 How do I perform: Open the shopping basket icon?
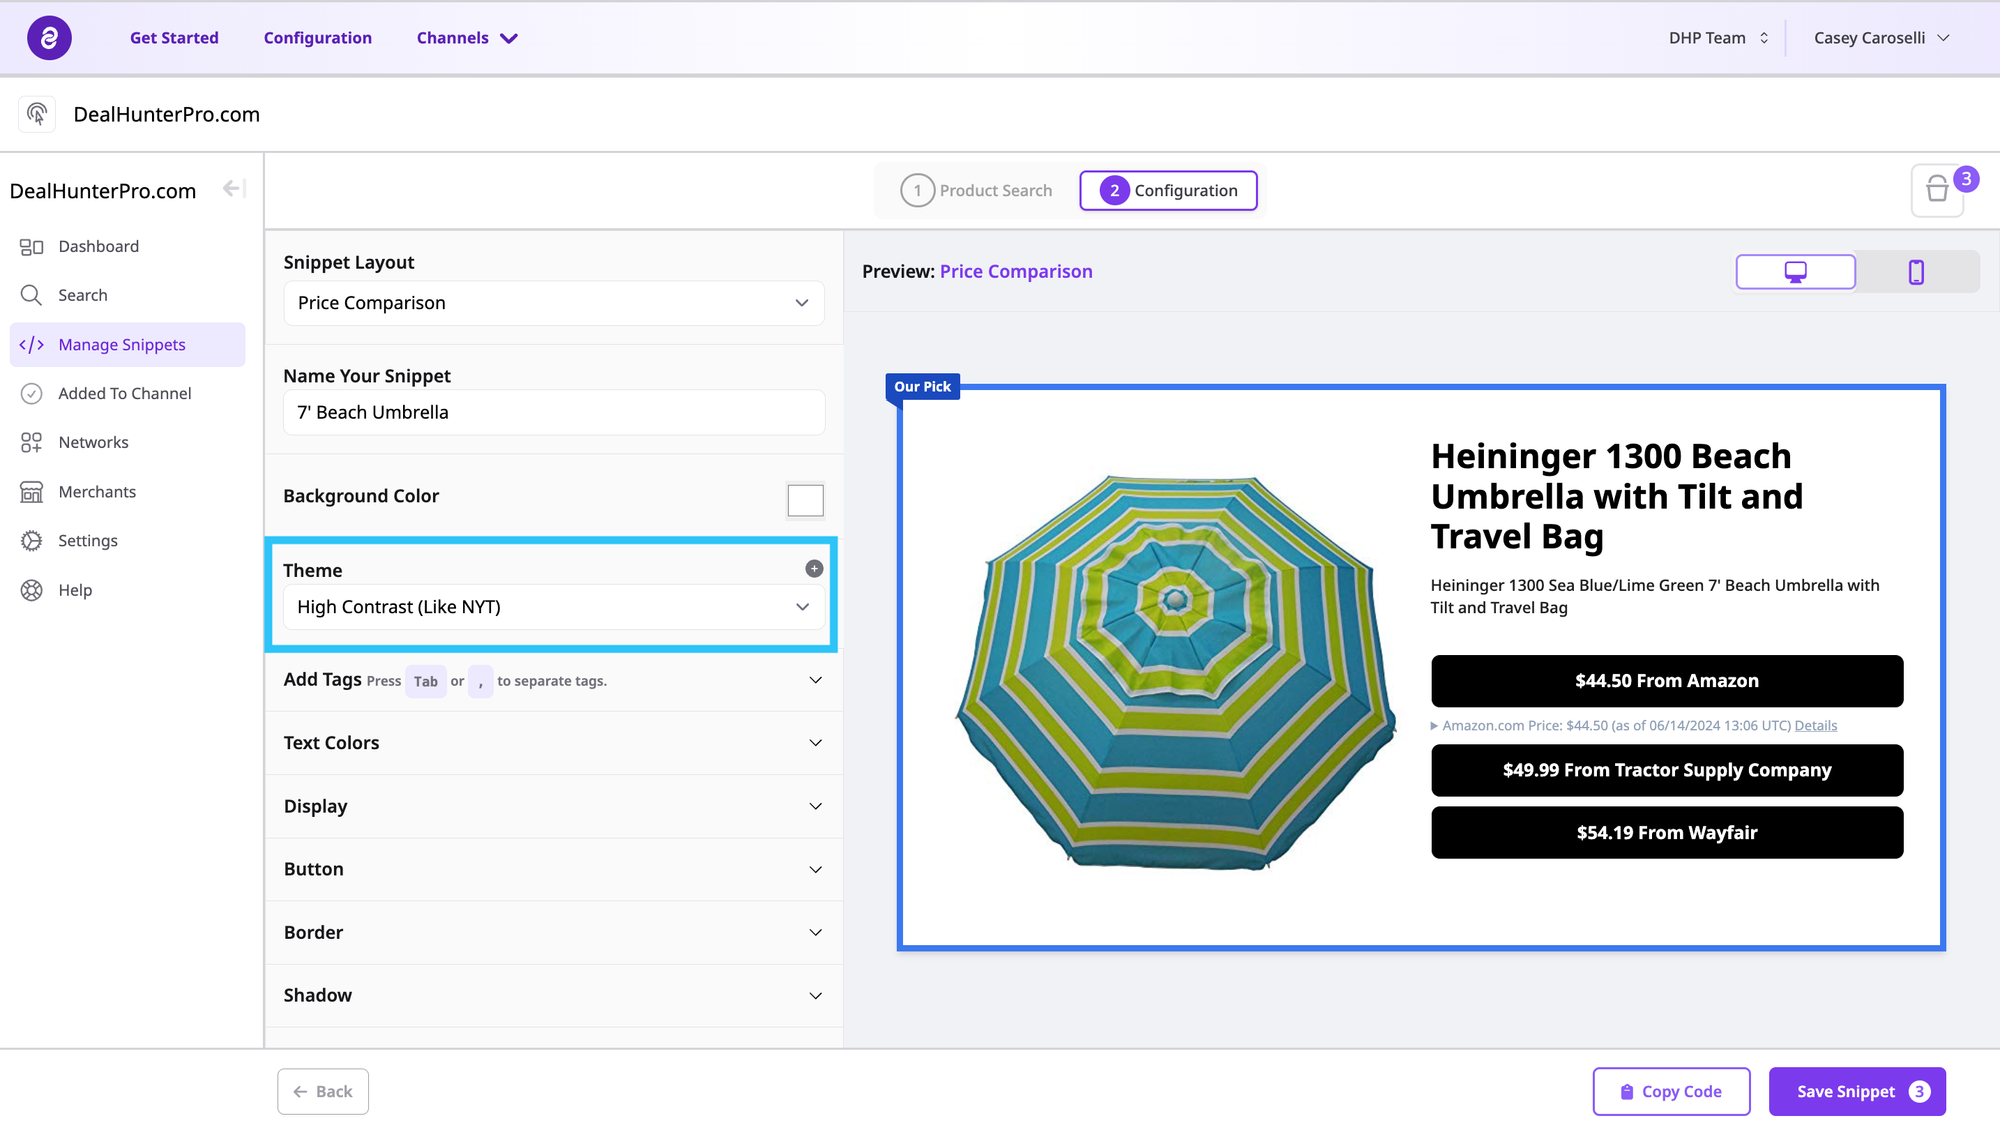(x=1937, y=190)
